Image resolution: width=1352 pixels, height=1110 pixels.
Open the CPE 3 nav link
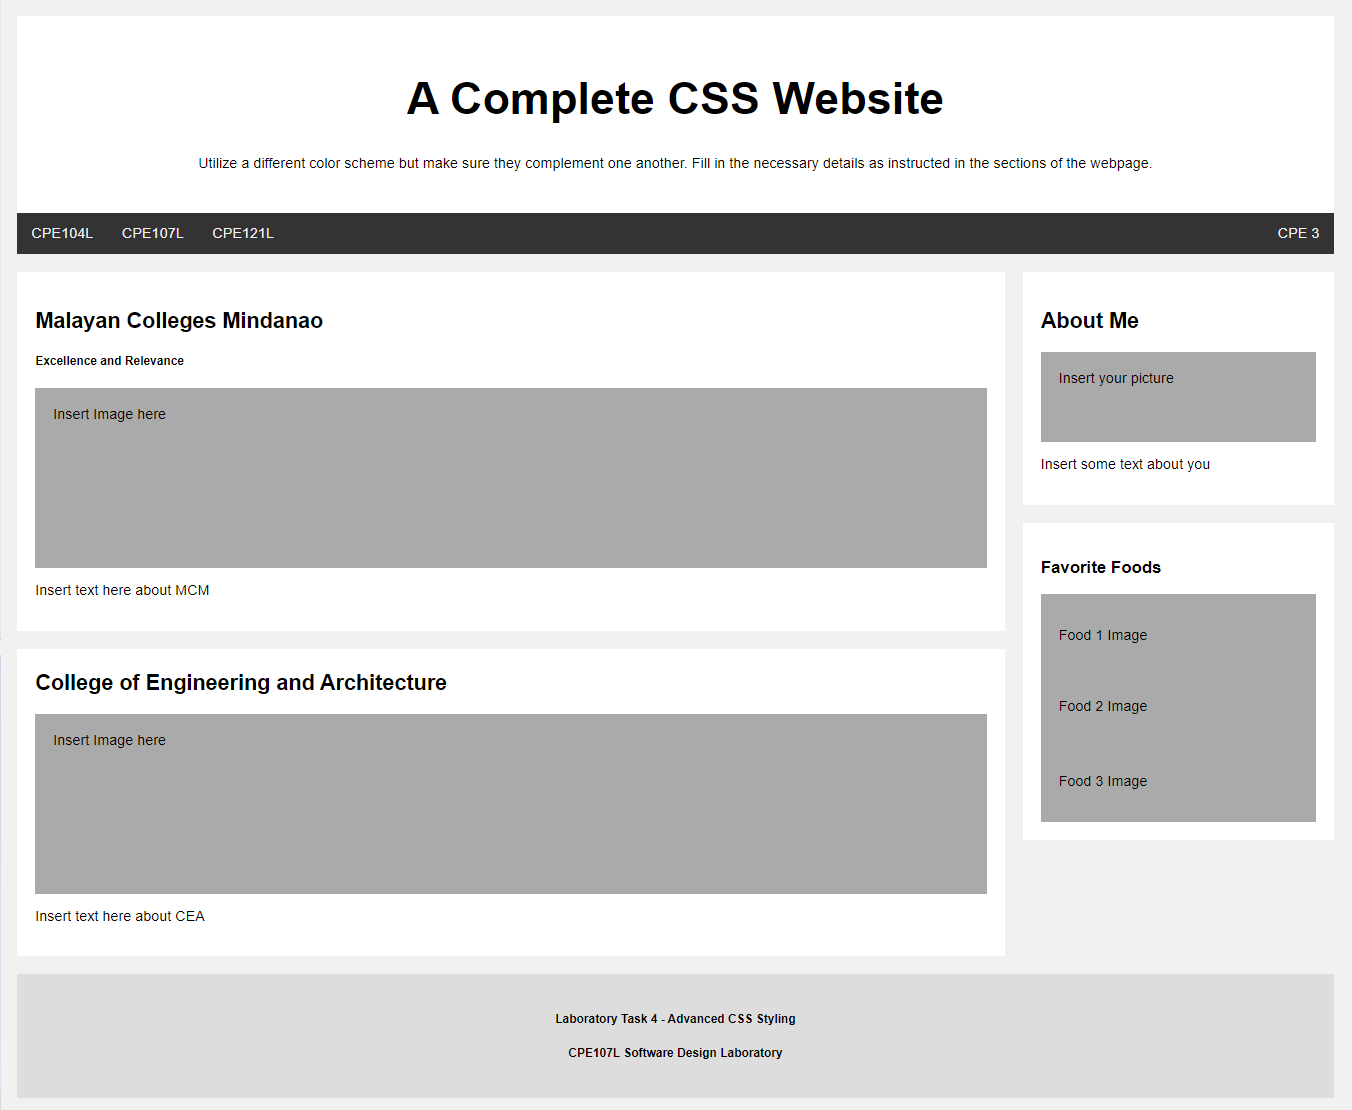[x=1298, y=233]
